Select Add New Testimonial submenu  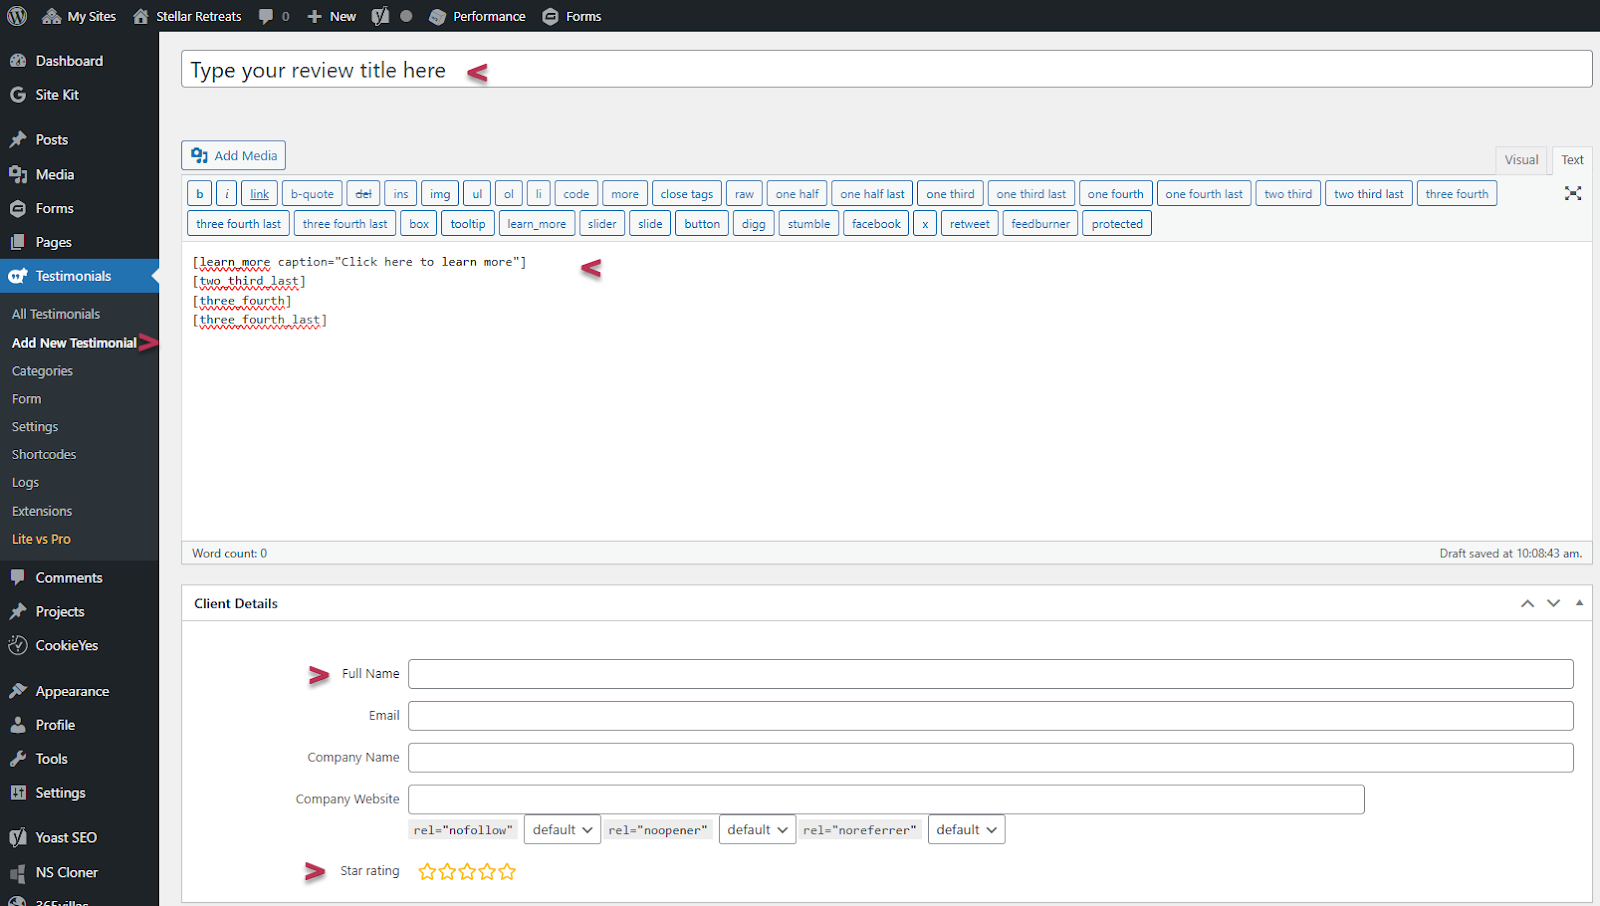[74, 343]
